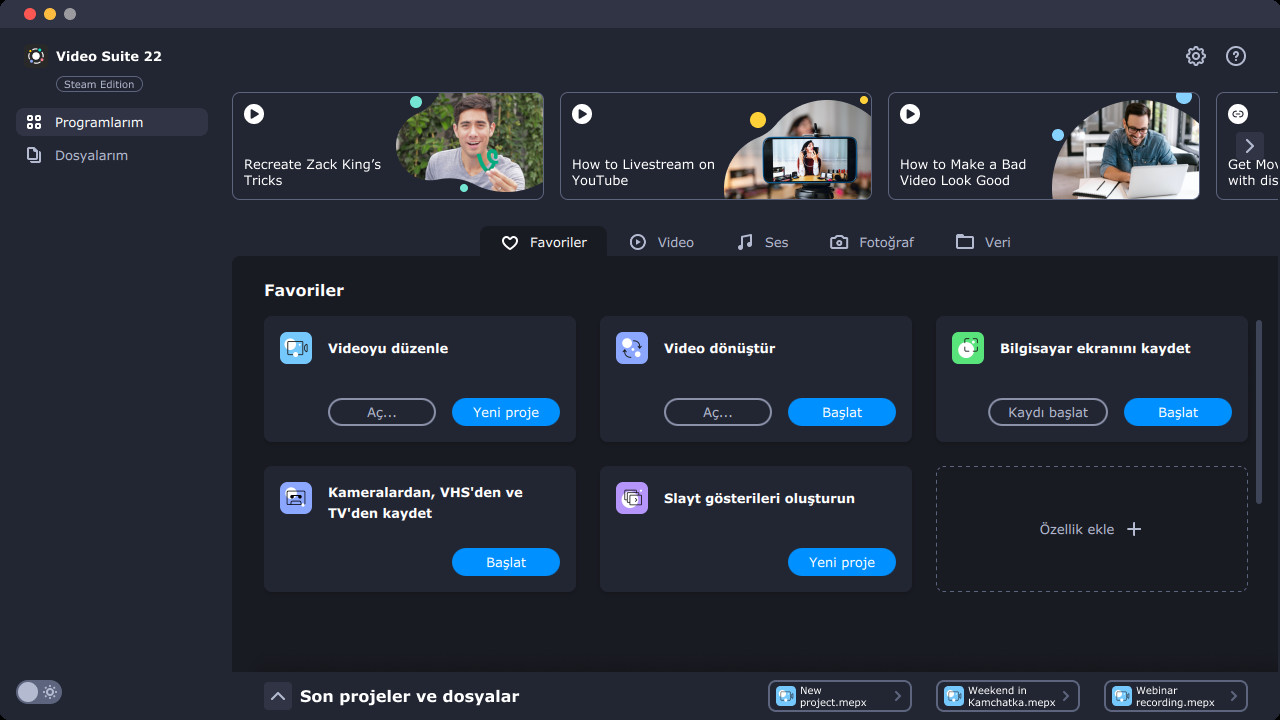This screenshot has width=1280, height=720.
Task: Click the Video dönüştür feature icon
Action: (632, 348)
